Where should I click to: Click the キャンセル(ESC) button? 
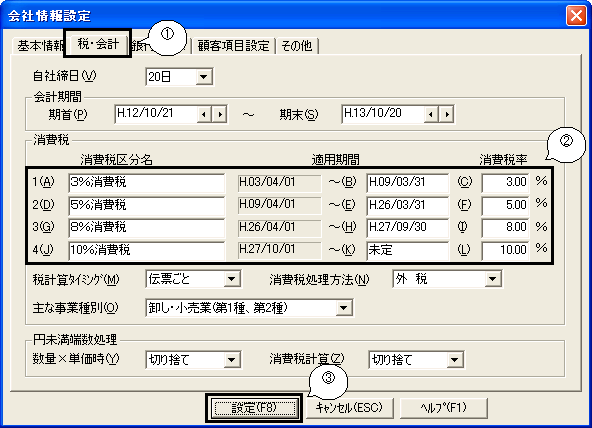pos(349,408)
